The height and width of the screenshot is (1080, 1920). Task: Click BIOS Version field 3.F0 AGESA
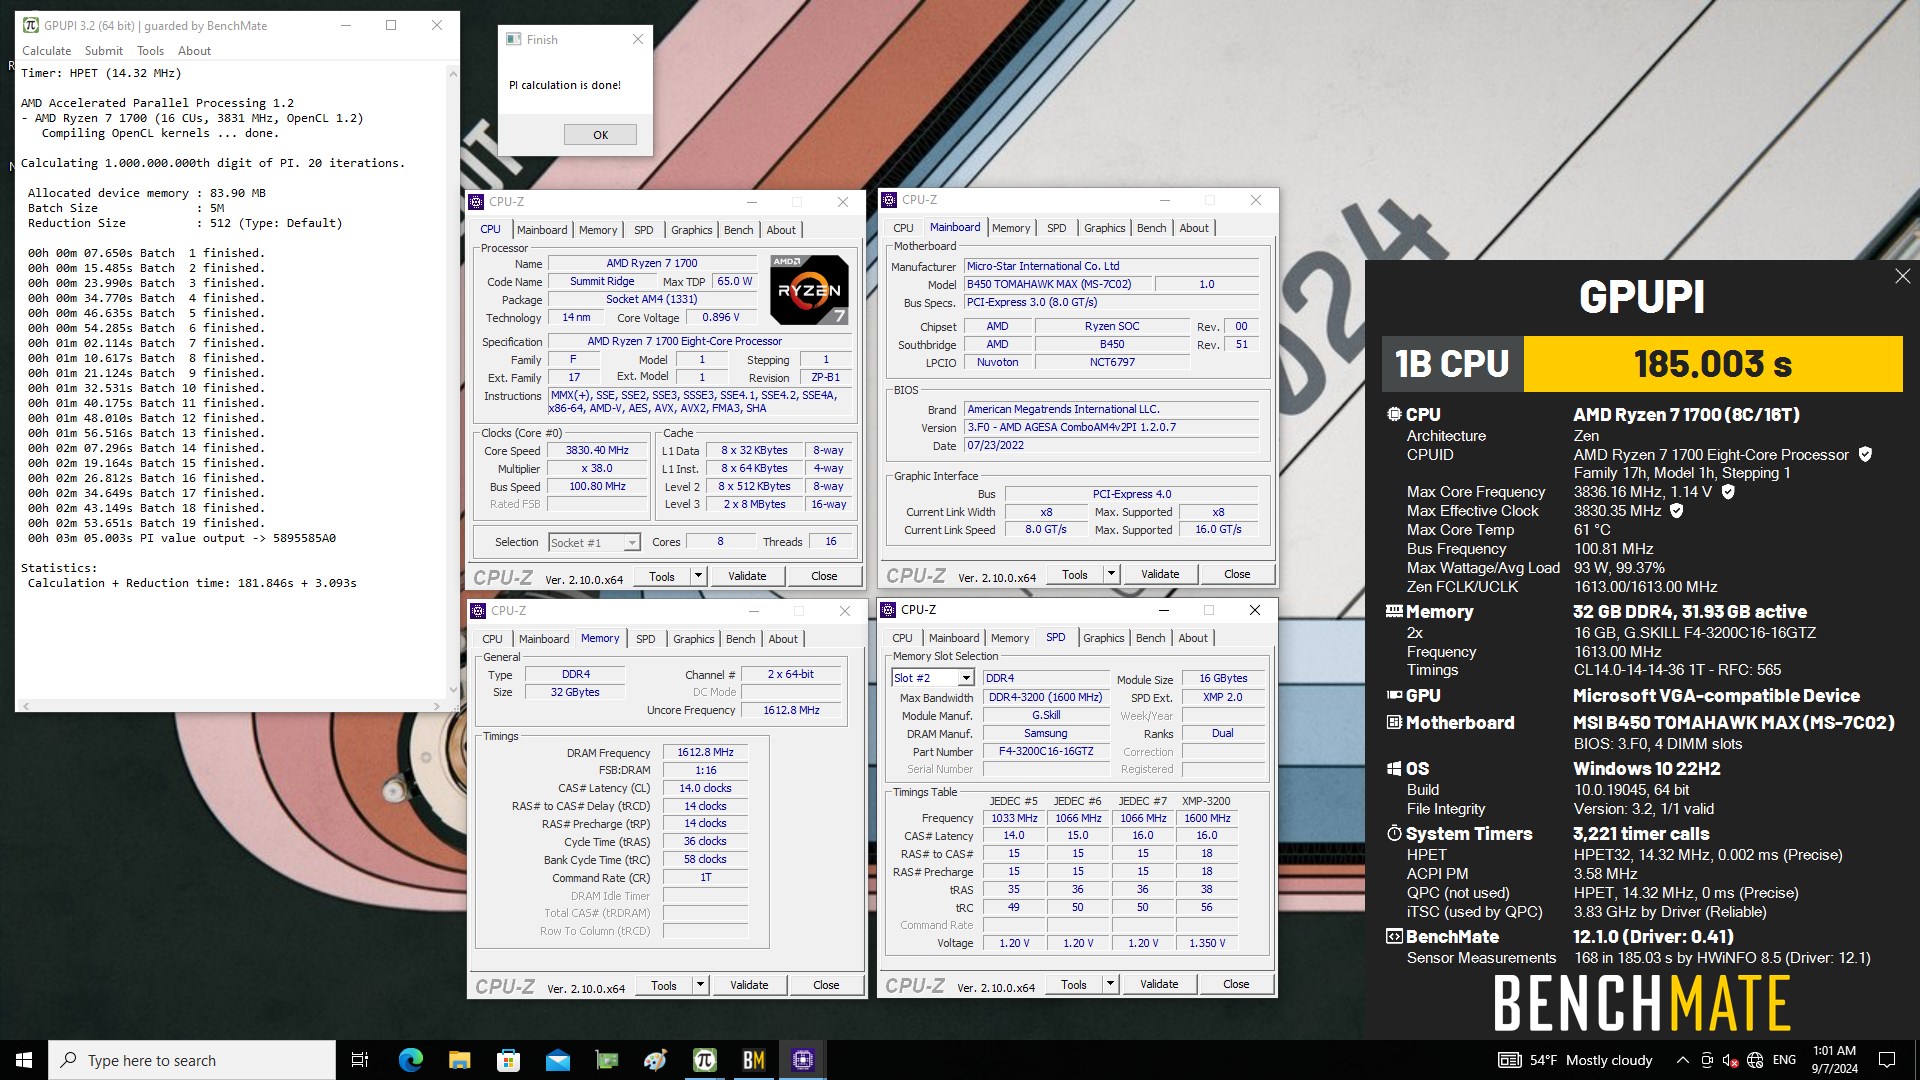pyautogui.click(x=1111, y=427)
